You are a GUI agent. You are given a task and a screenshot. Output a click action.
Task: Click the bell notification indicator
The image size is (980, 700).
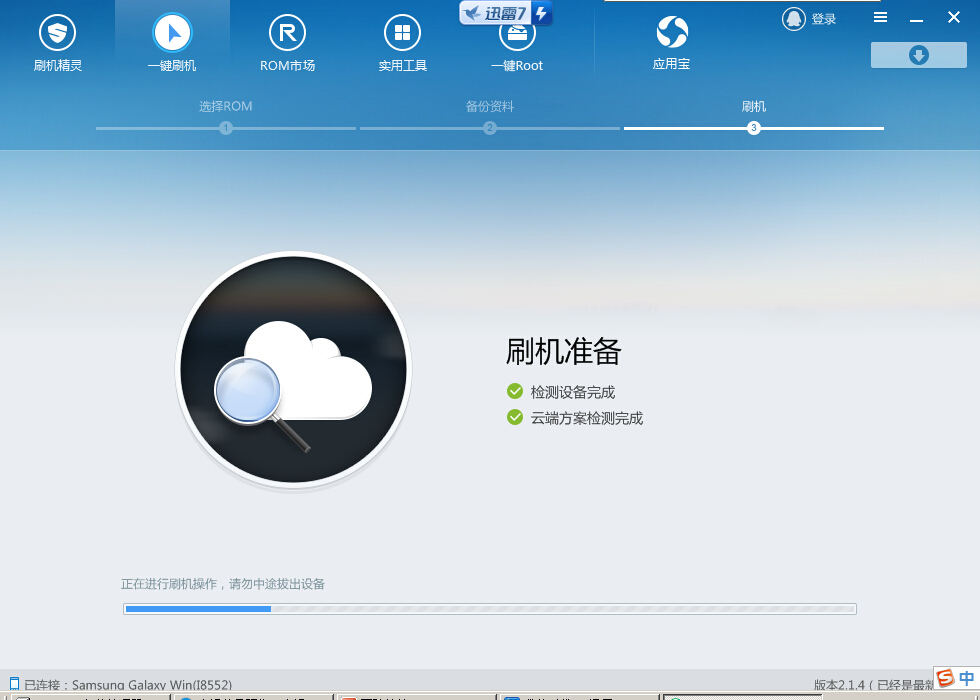pos(793,18)
